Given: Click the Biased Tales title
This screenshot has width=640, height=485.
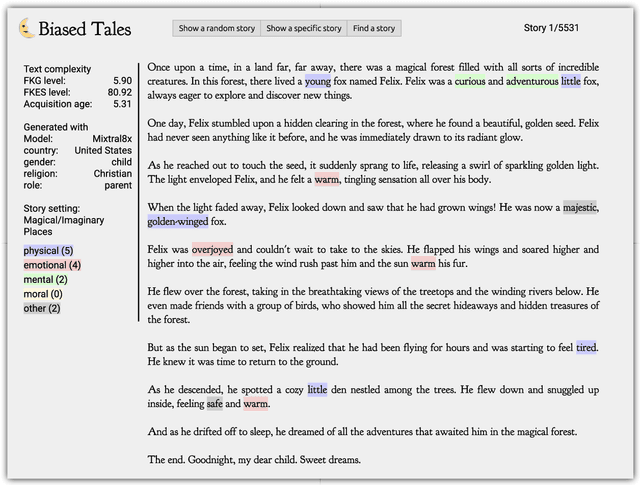Looking at the screenshot, I should tap(84, 29).
